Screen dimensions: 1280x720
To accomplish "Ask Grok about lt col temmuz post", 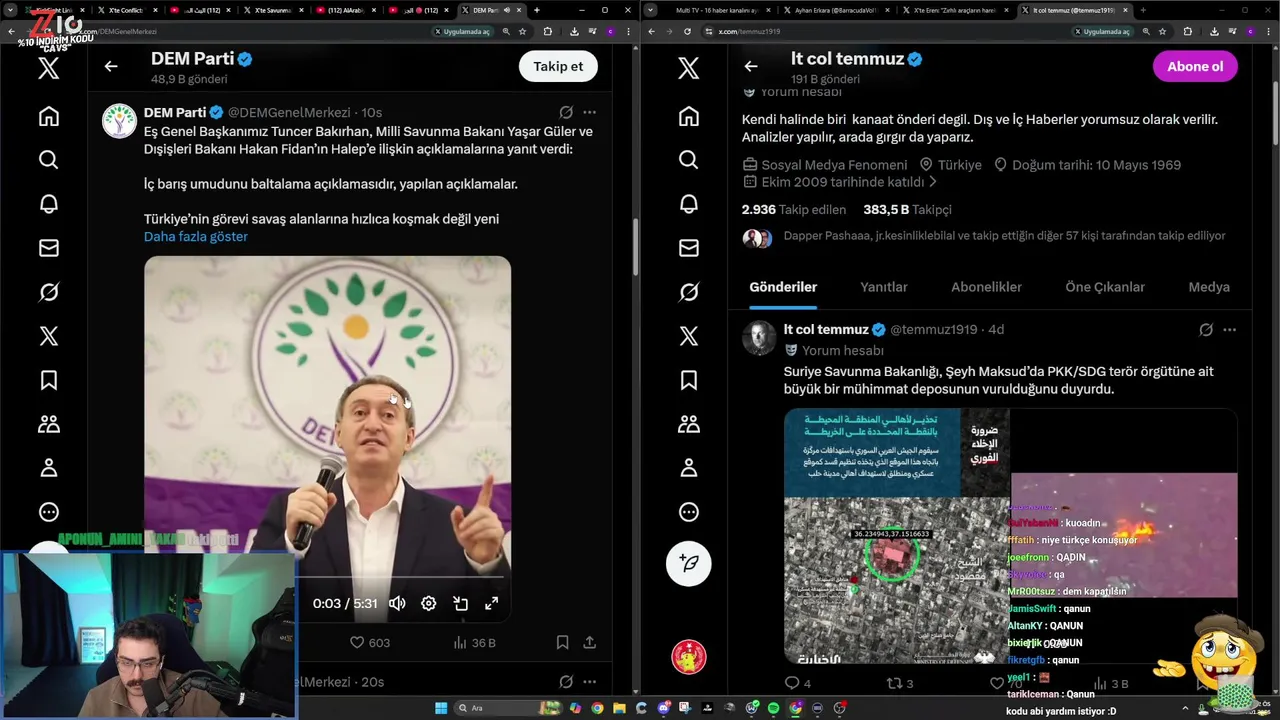I will 1206,329.
